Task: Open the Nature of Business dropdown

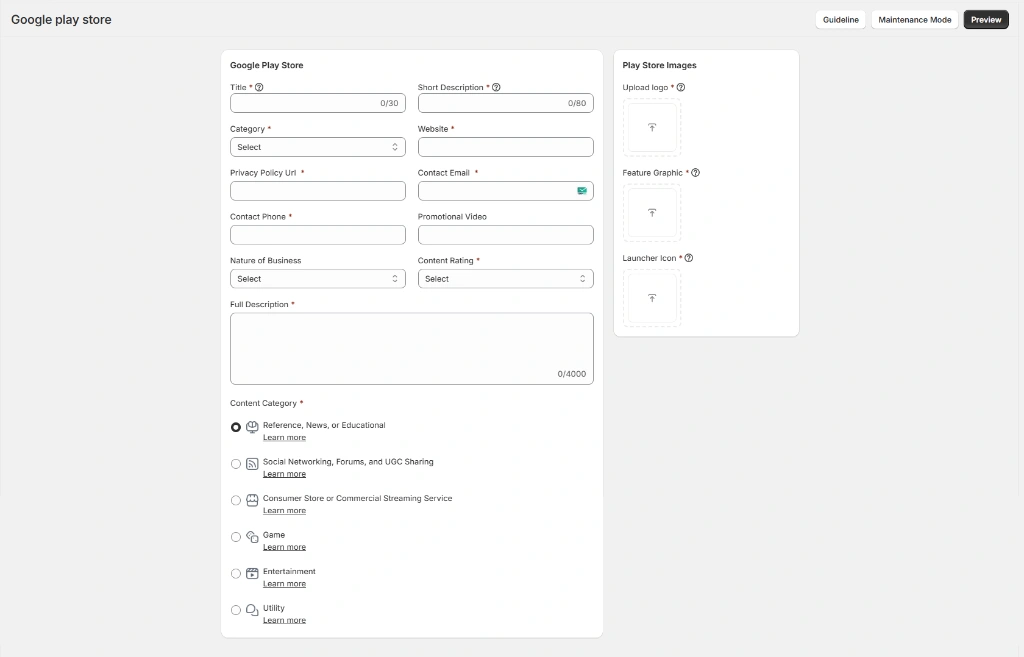Action: [317, 279]
